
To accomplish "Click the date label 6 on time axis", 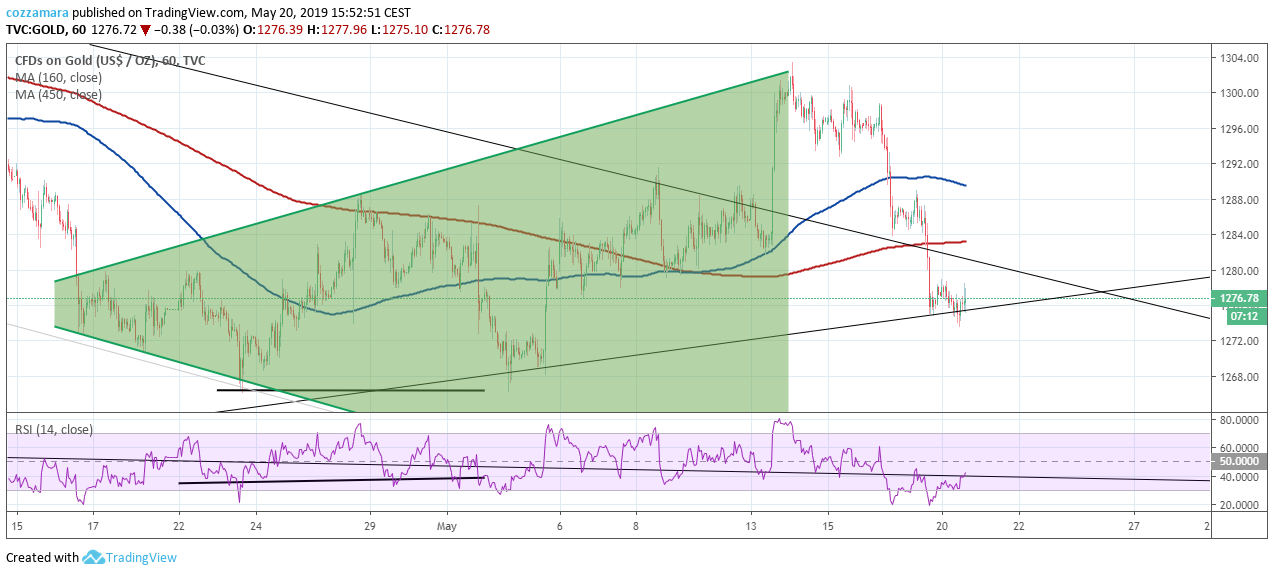I will tap(560, 525).
